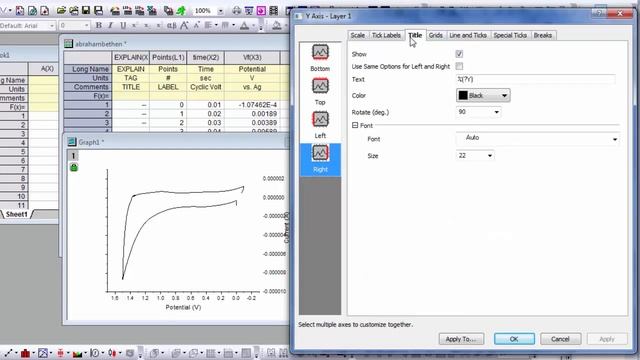This screenshot has width=640, height=360.
Task: Open dropdown arrow next to Line plot icon
Action: (x=16, y=353)
